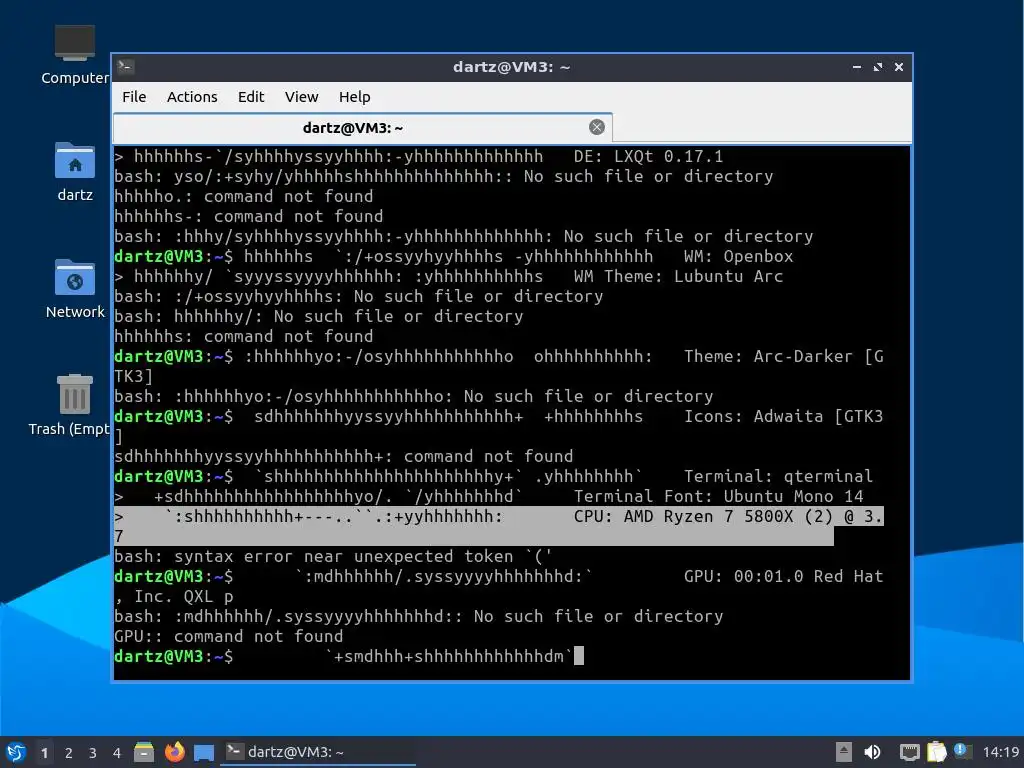Launch Firefox from the panel
1024x768 pixels.
tap(174, 752)
